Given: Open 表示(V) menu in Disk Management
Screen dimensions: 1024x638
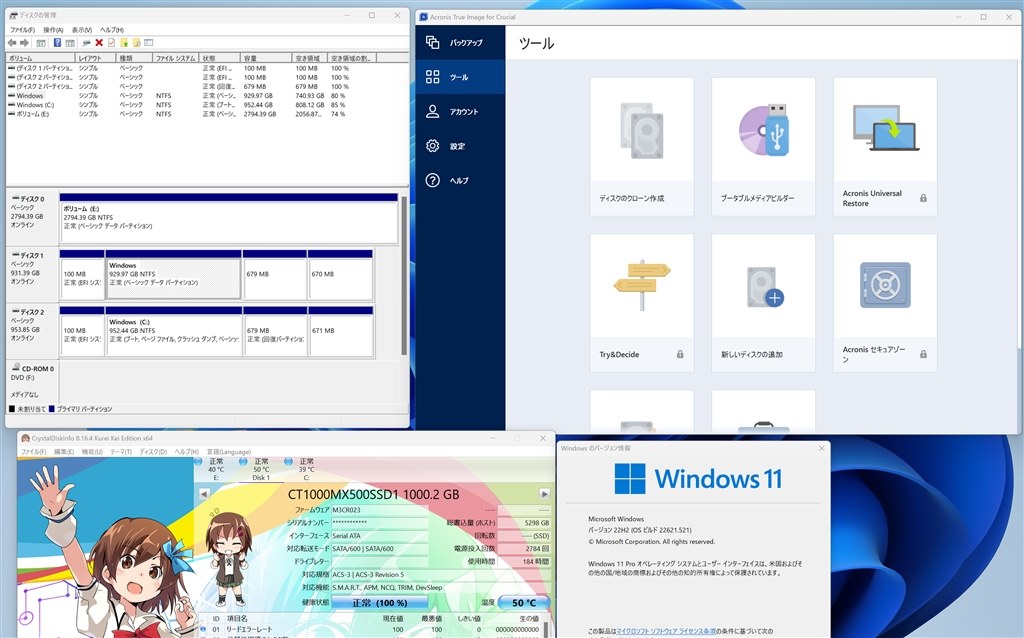Looking at the screenshot, I should (x=82, y=30).
